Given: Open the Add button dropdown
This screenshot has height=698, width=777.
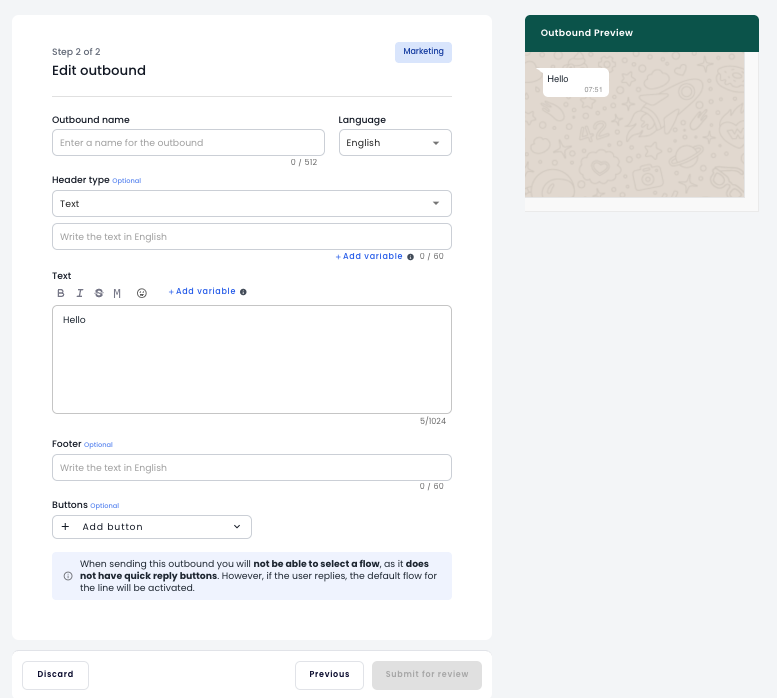Looking at the screenshot, I should [152, 527].
